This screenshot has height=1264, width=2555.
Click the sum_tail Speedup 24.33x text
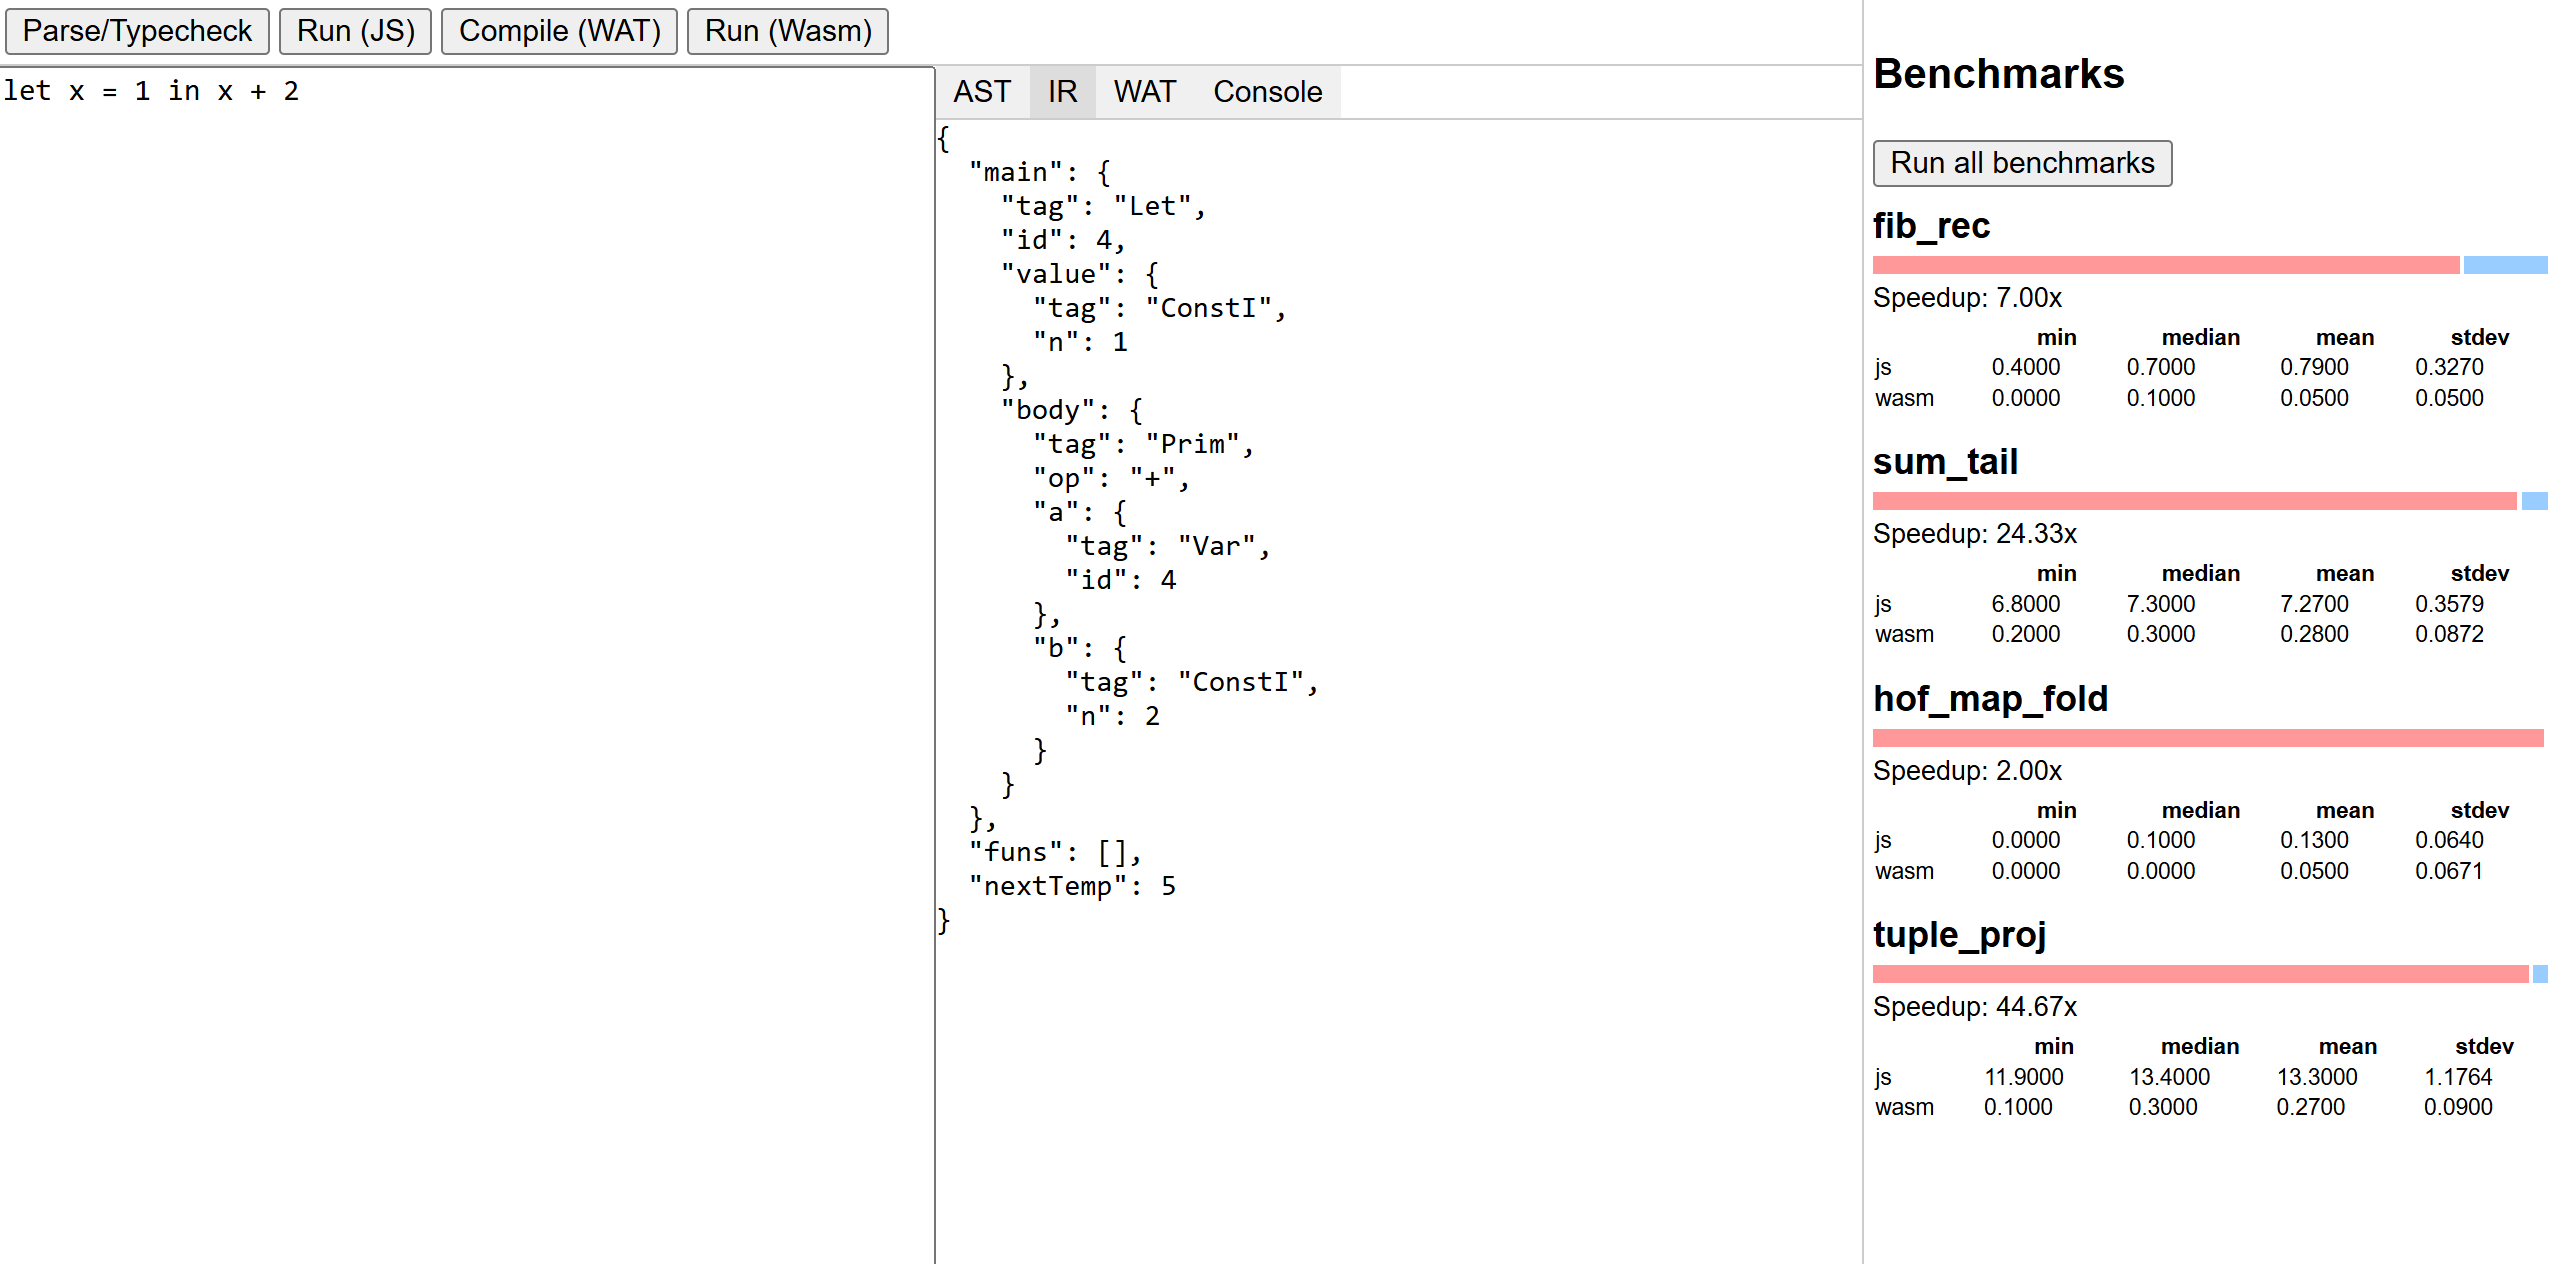(x=1974, y=534)
